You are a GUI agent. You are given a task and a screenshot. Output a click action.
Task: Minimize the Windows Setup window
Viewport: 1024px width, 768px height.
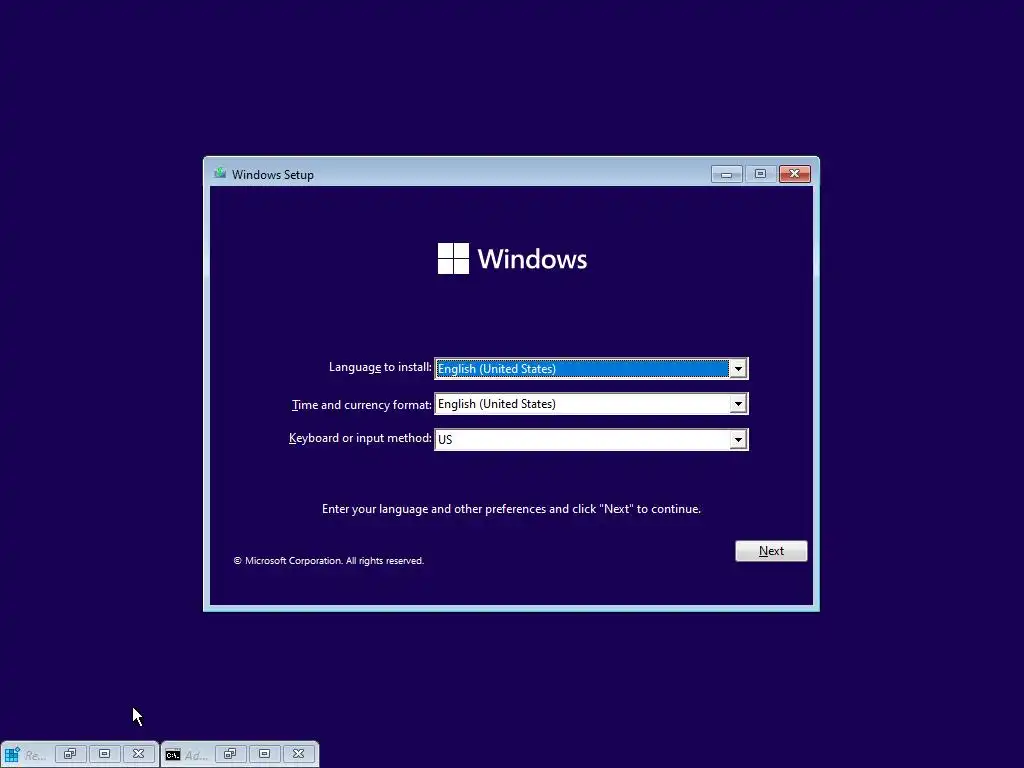pyautogui.click(x=726, y=174)
